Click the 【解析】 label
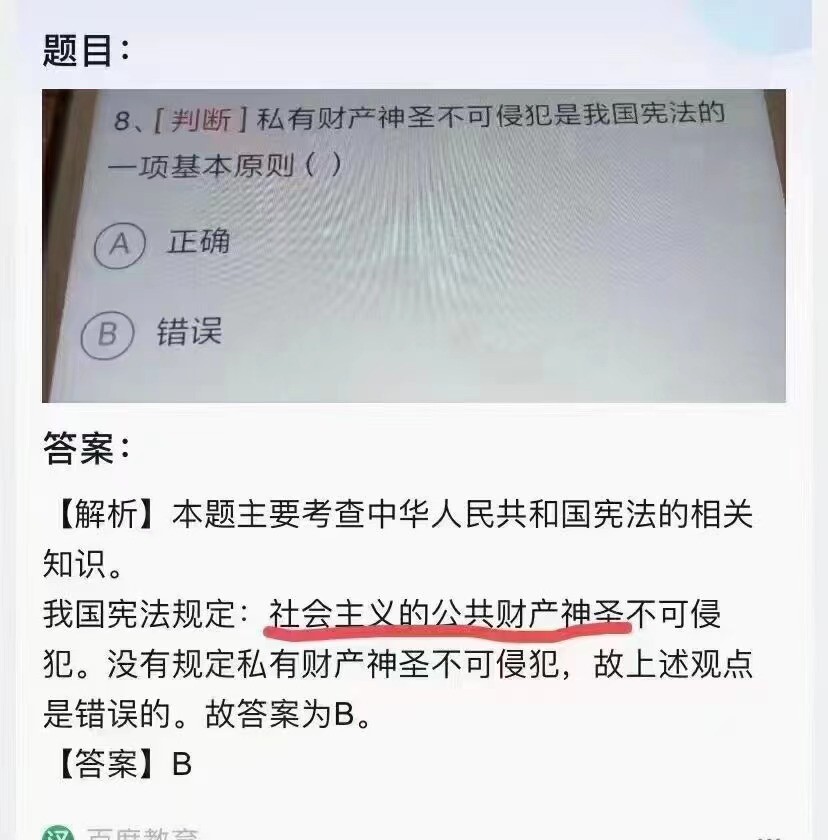 [106, 513]
